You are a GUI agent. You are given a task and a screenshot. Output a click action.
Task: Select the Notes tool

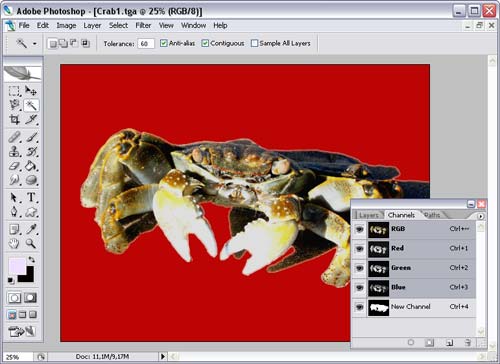(x=14, y=229)
